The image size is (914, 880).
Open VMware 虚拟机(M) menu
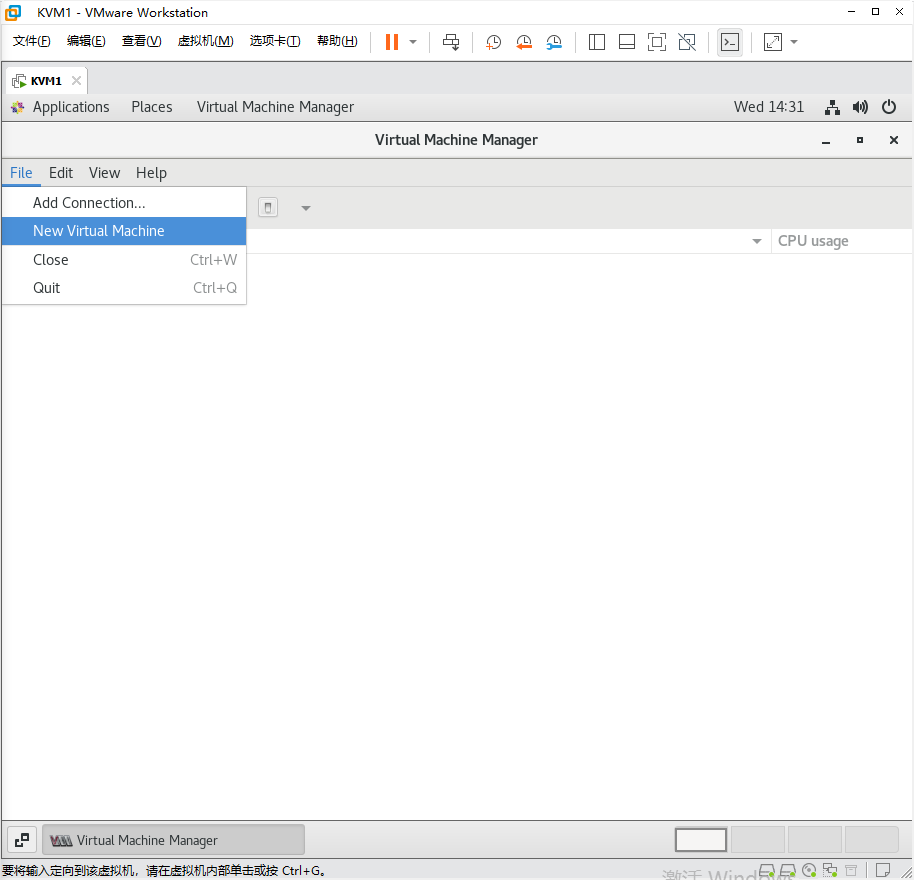[x=205, y=41]
